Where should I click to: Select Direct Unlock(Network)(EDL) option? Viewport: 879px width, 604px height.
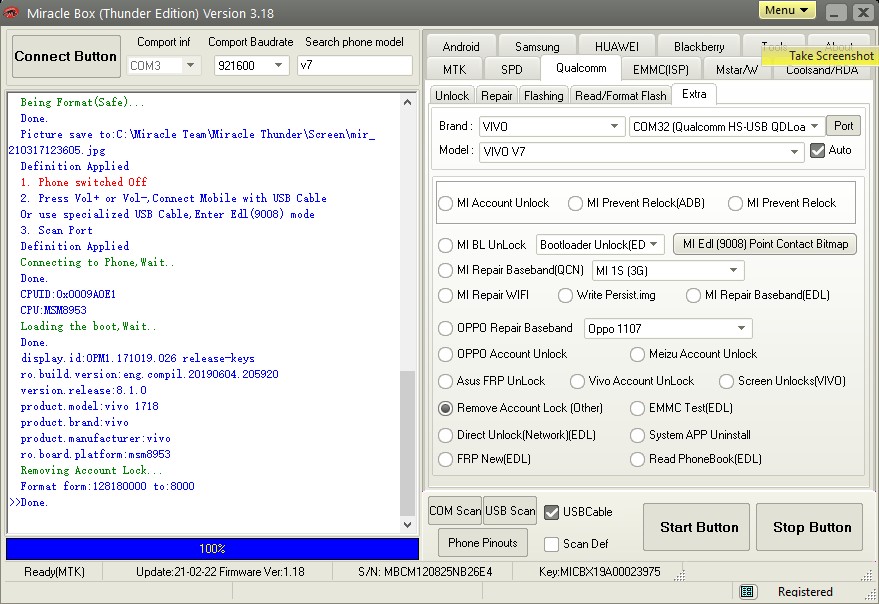point(446,435)
